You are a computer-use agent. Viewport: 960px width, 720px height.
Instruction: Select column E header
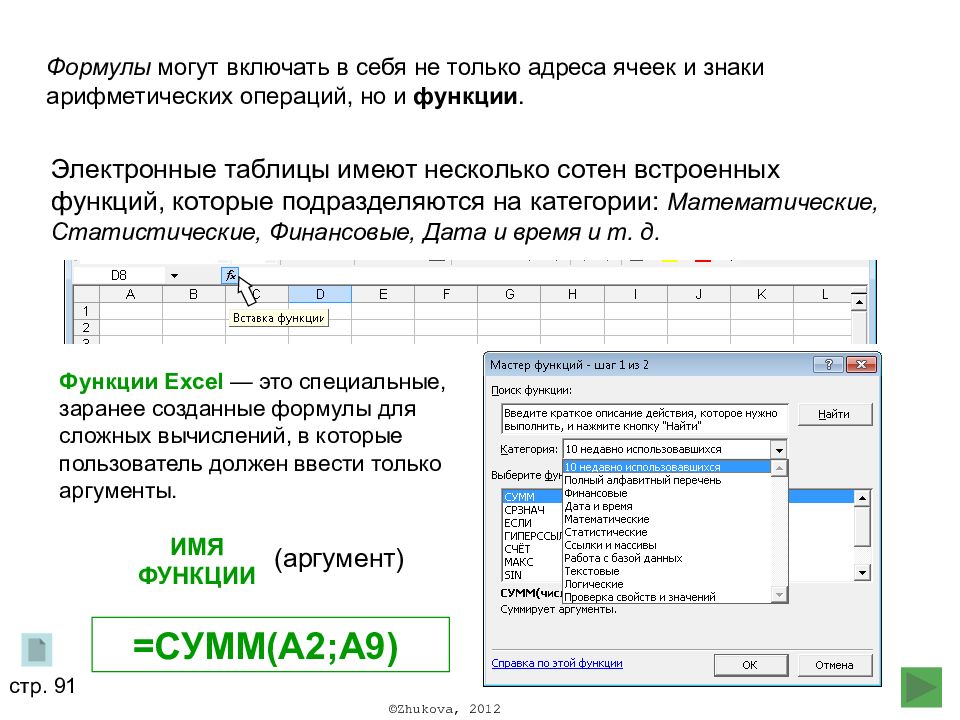(x=383, y=294)
